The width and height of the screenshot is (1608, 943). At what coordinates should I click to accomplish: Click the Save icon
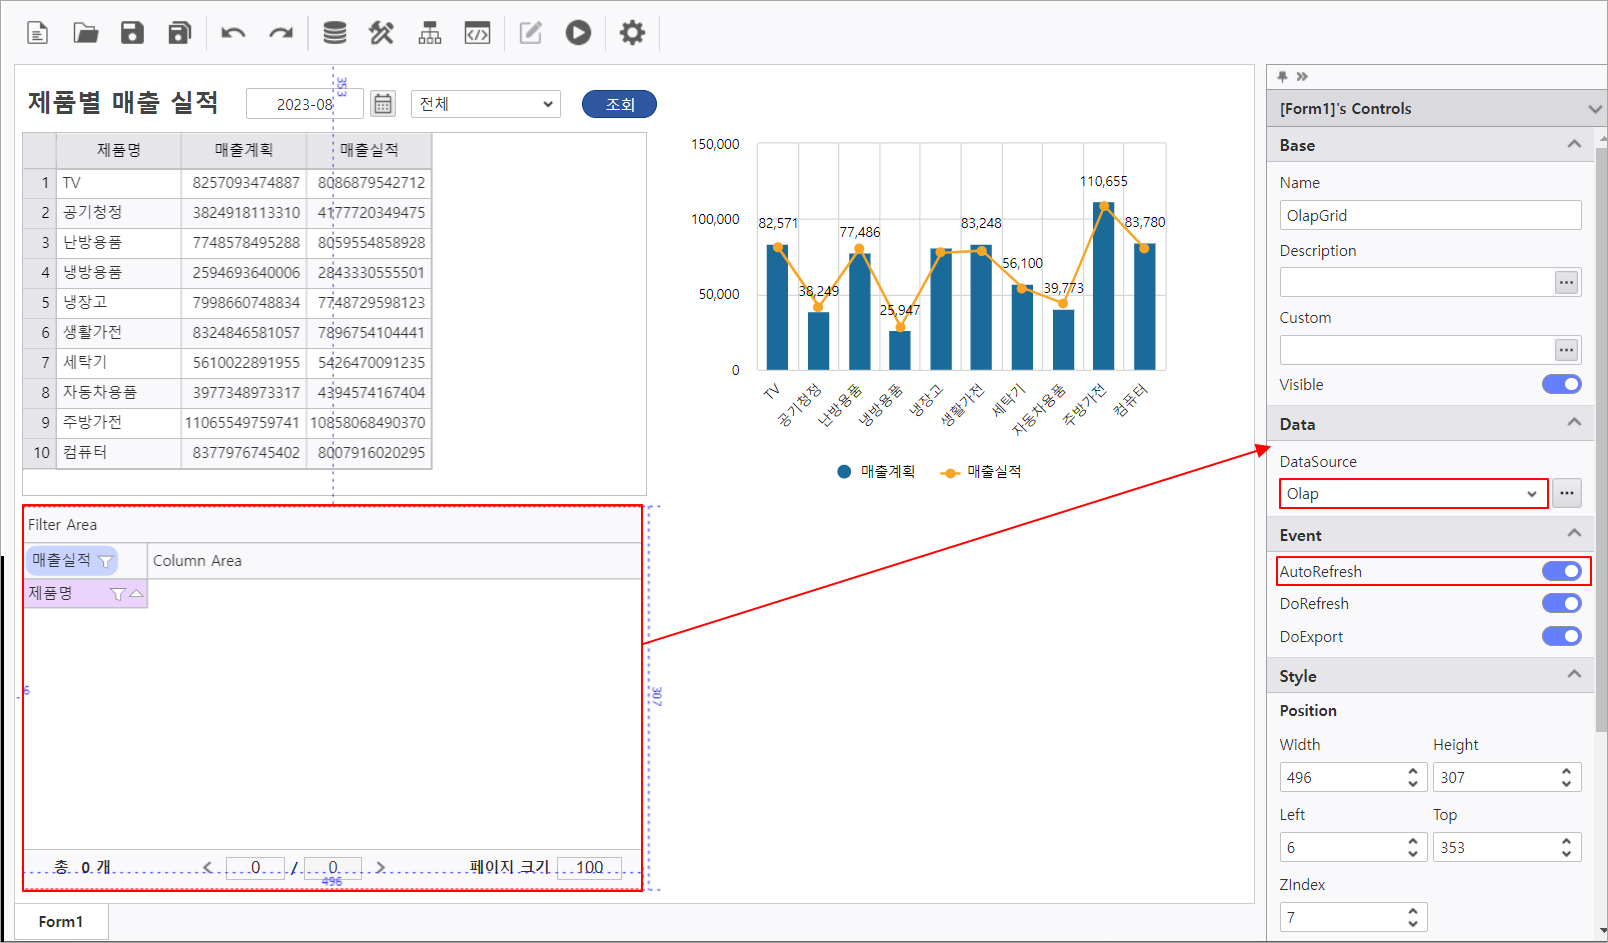[132, 33]
